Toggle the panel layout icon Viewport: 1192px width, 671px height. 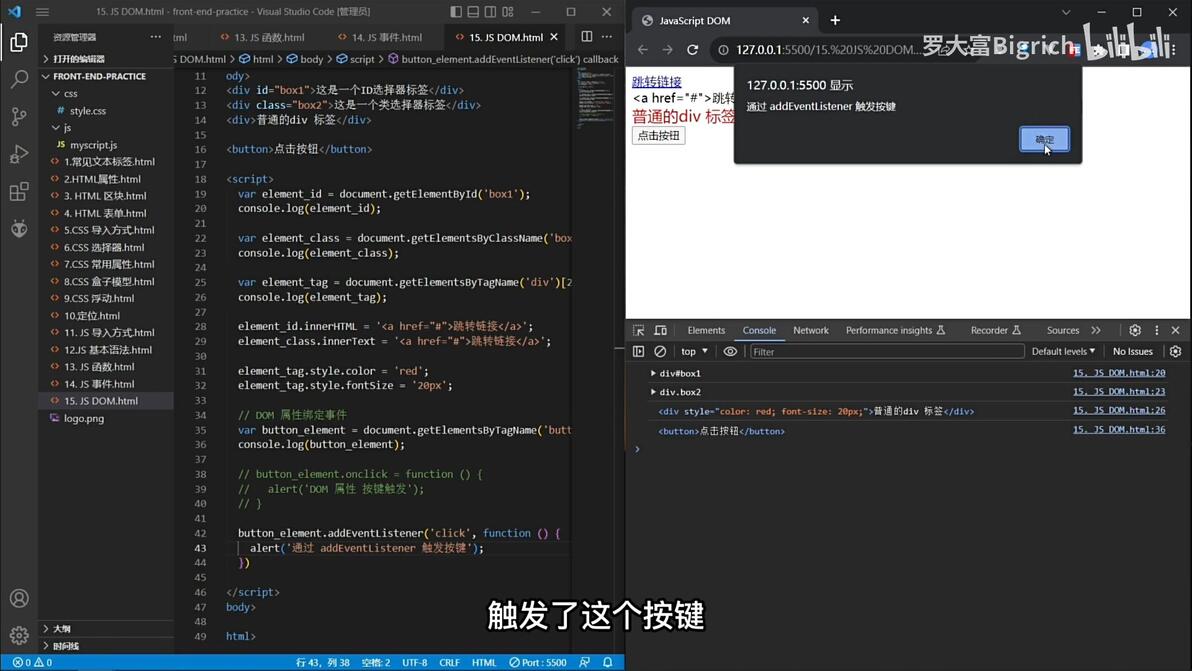(473, 12)
